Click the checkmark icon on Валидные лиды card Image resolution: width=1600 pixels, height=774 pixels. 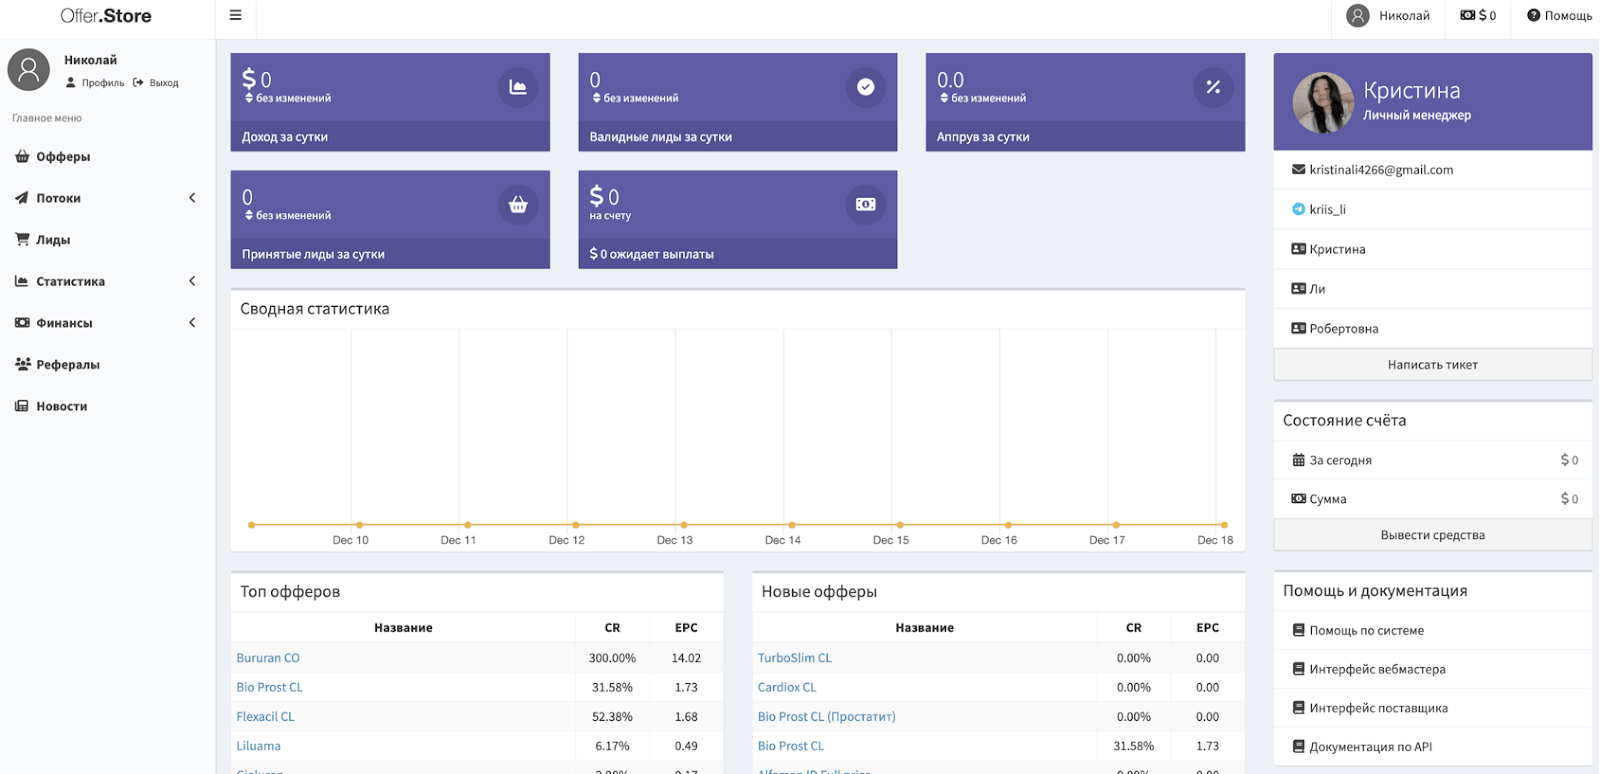point(866,87)
